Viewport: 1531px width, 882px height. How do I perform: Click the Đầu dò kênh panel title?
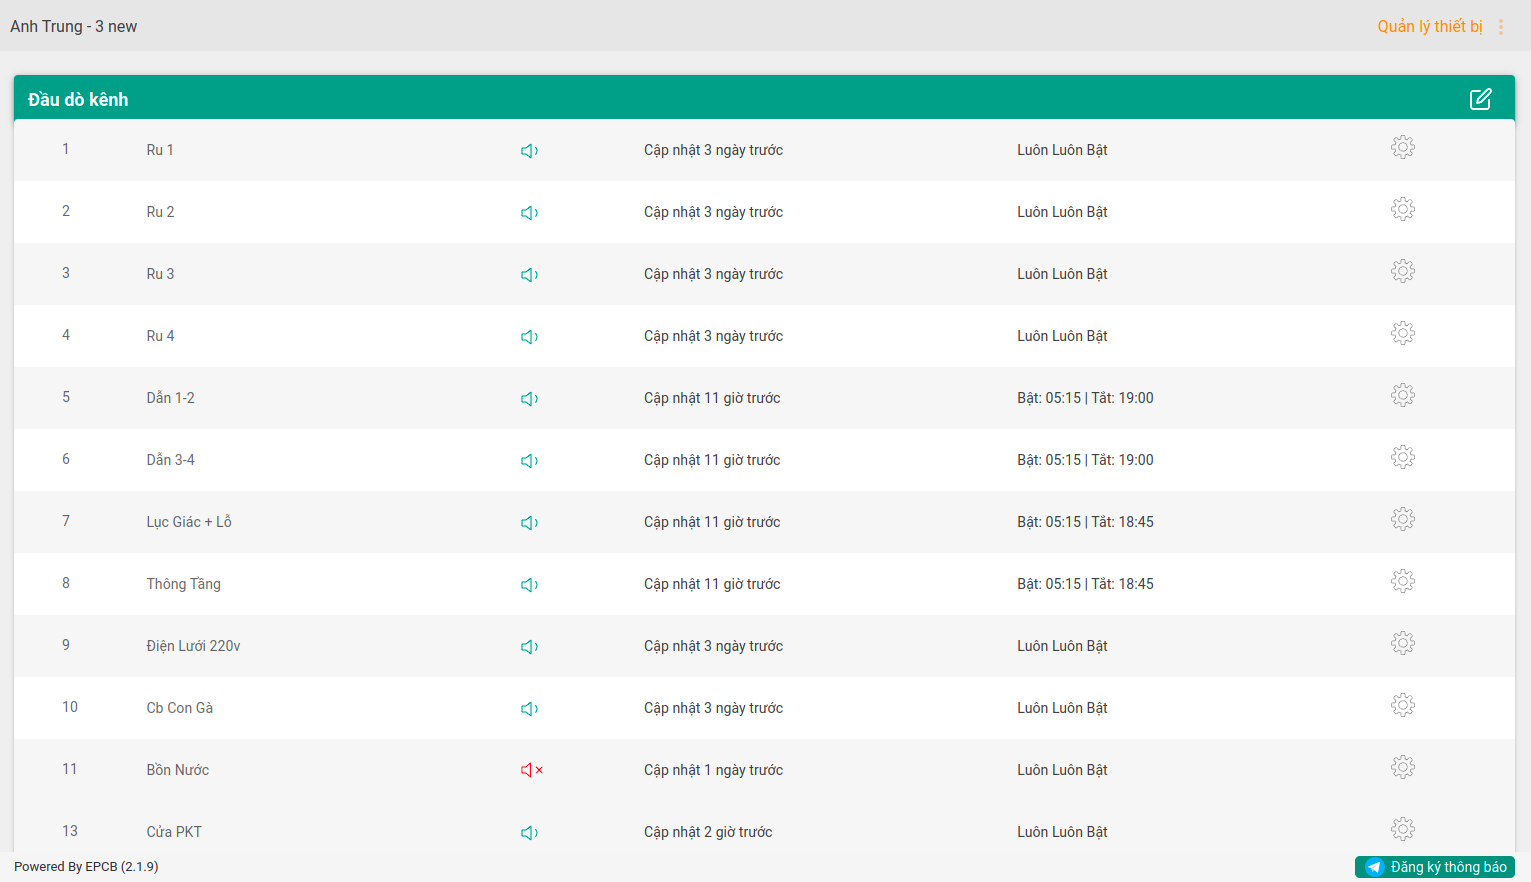click(x=78, y=99)
